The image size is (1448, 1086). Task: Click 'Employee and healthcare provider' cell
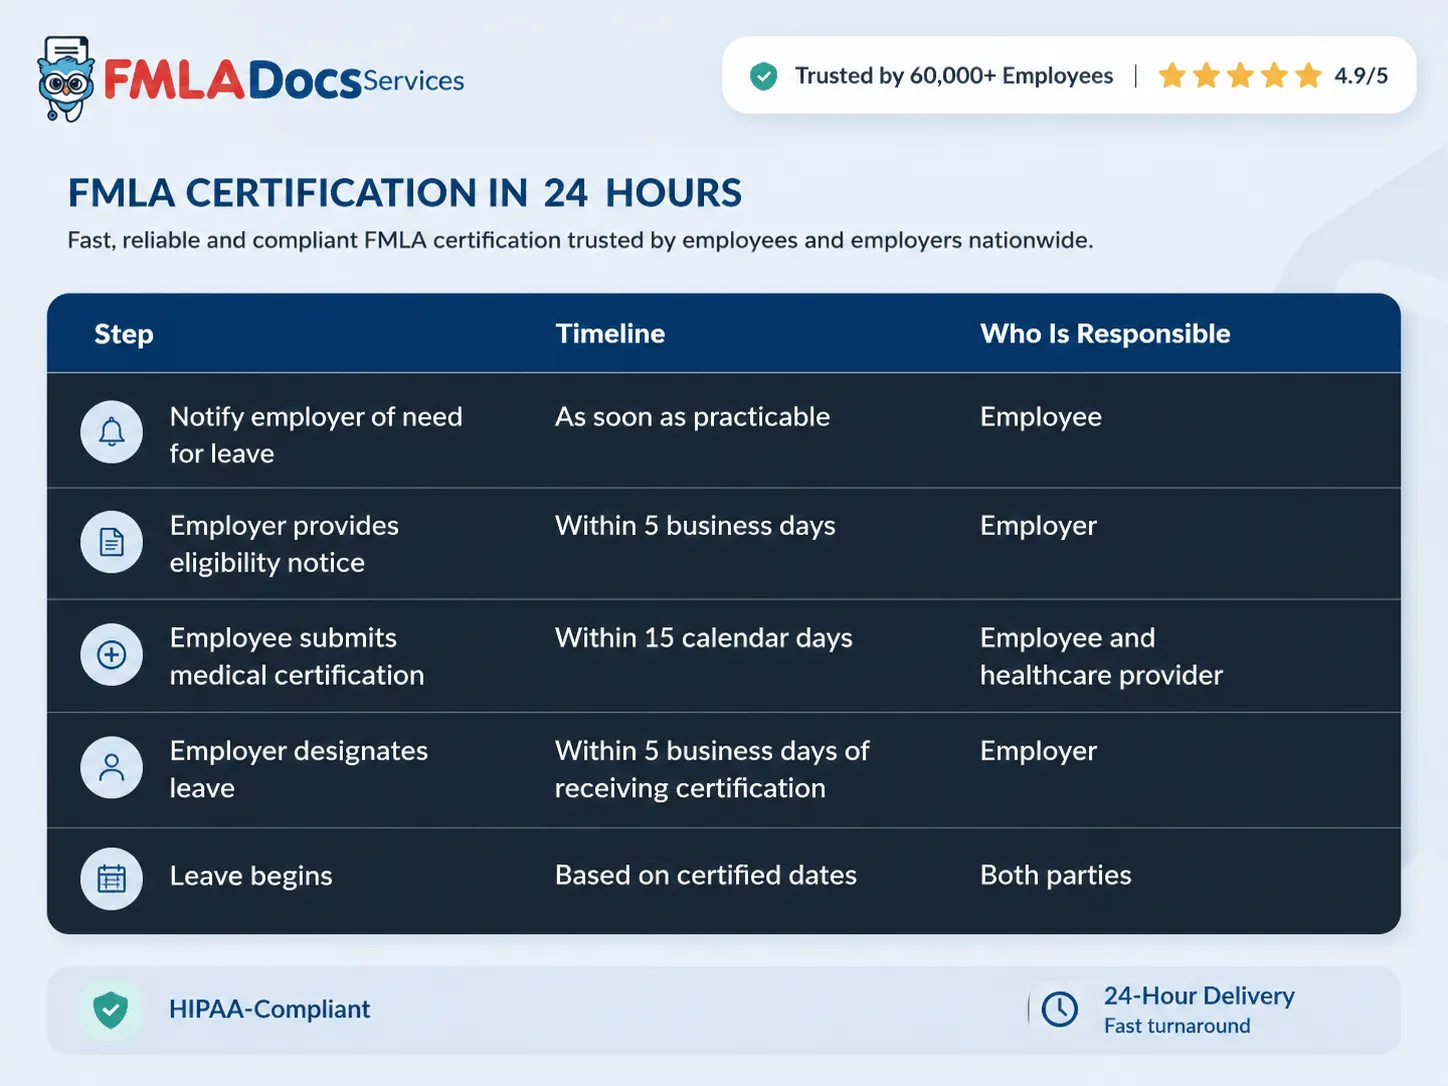pos(1101,657)
